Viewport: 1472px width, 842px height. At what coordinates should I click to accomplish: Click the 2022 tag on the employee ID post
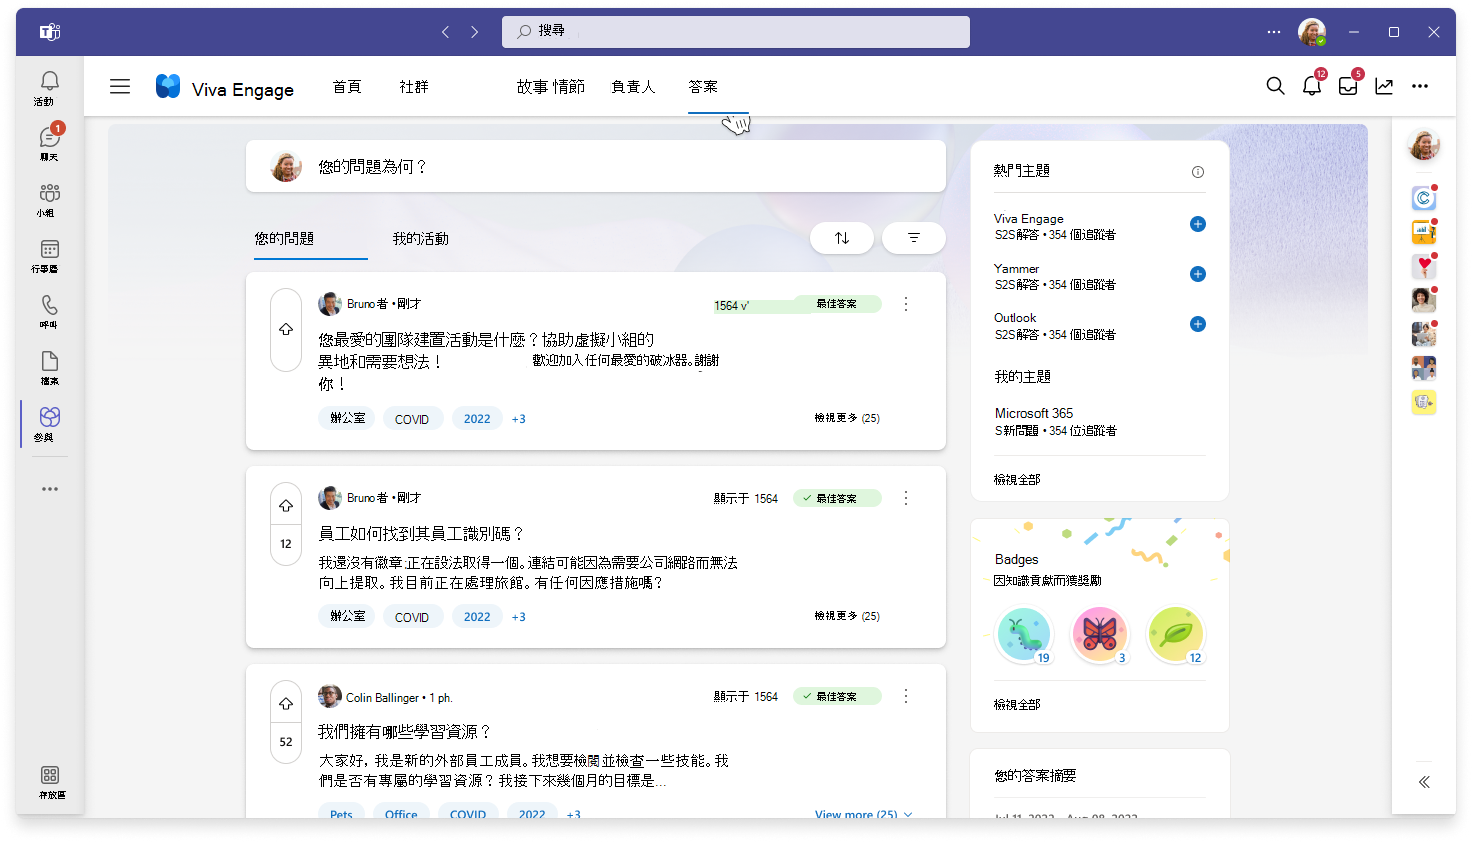point(477,617)
